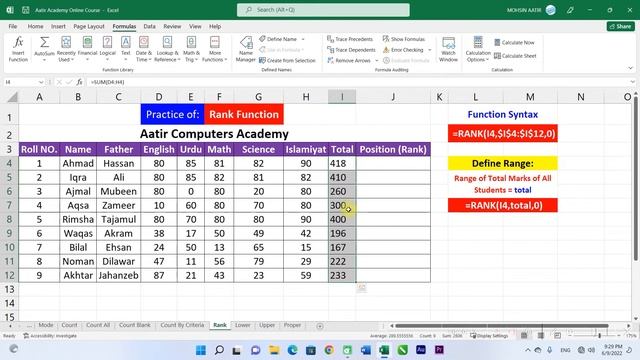This screenshot has height=360, width=640.
Task: Click Trace Precedents
Action: (x=350, y=39)
